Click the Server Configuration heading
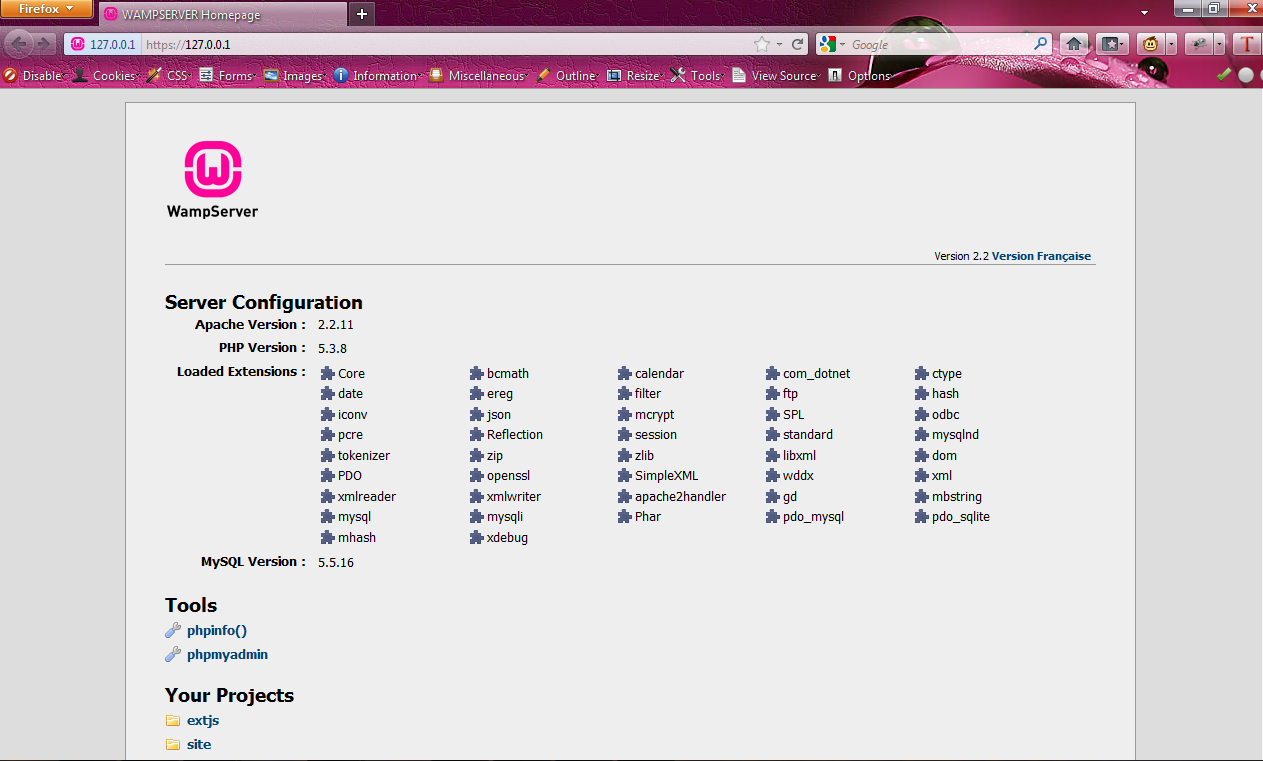This screenshot has width=1263, height=761. (x=264, y=302)
